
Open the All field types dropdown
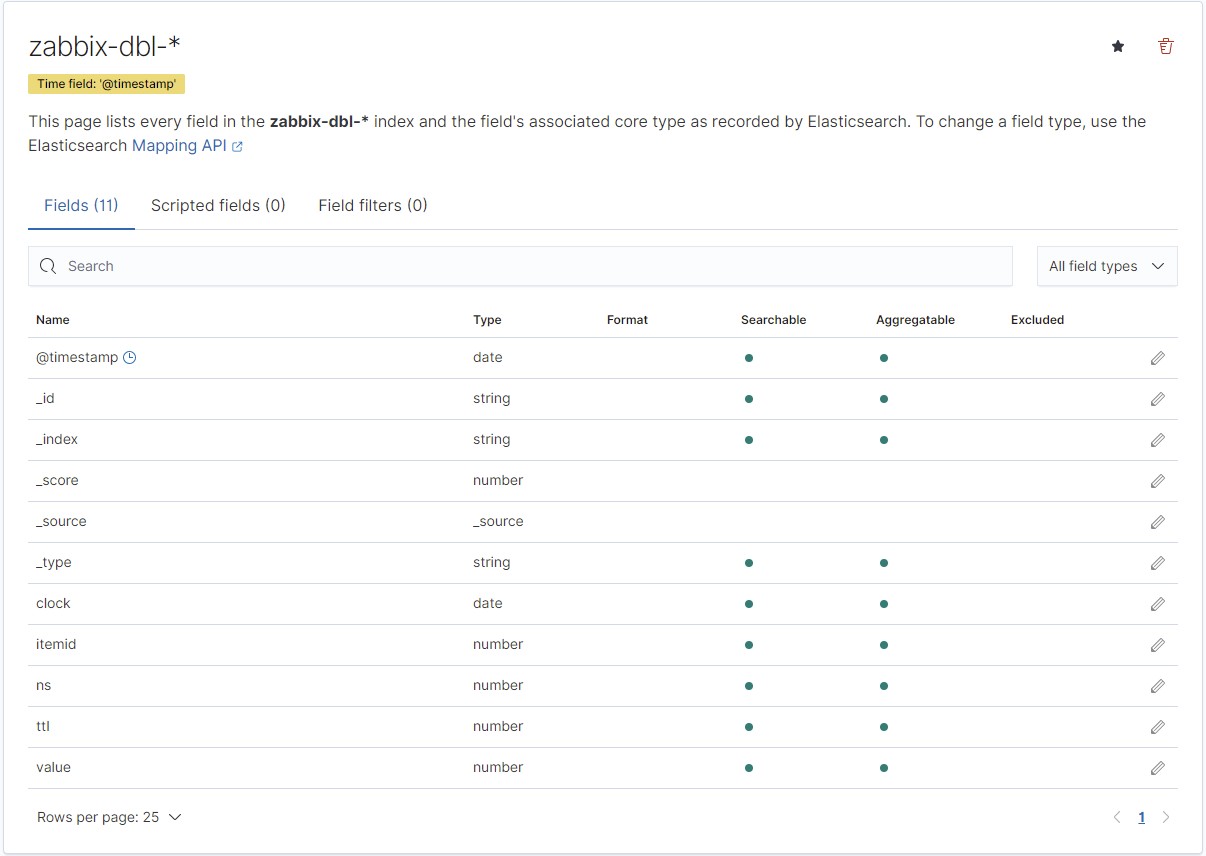[1106, 266]
